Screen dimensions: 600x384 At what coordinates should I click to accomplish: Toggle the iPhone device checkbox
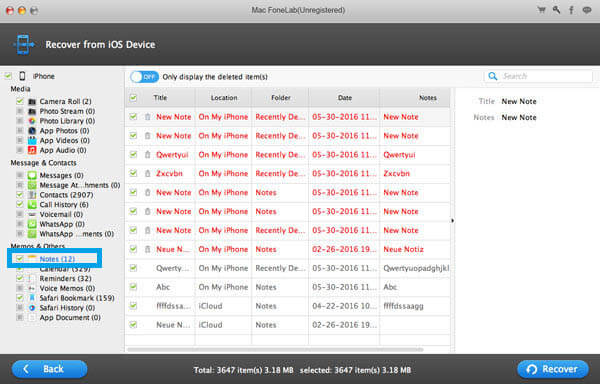click(8, 76)
